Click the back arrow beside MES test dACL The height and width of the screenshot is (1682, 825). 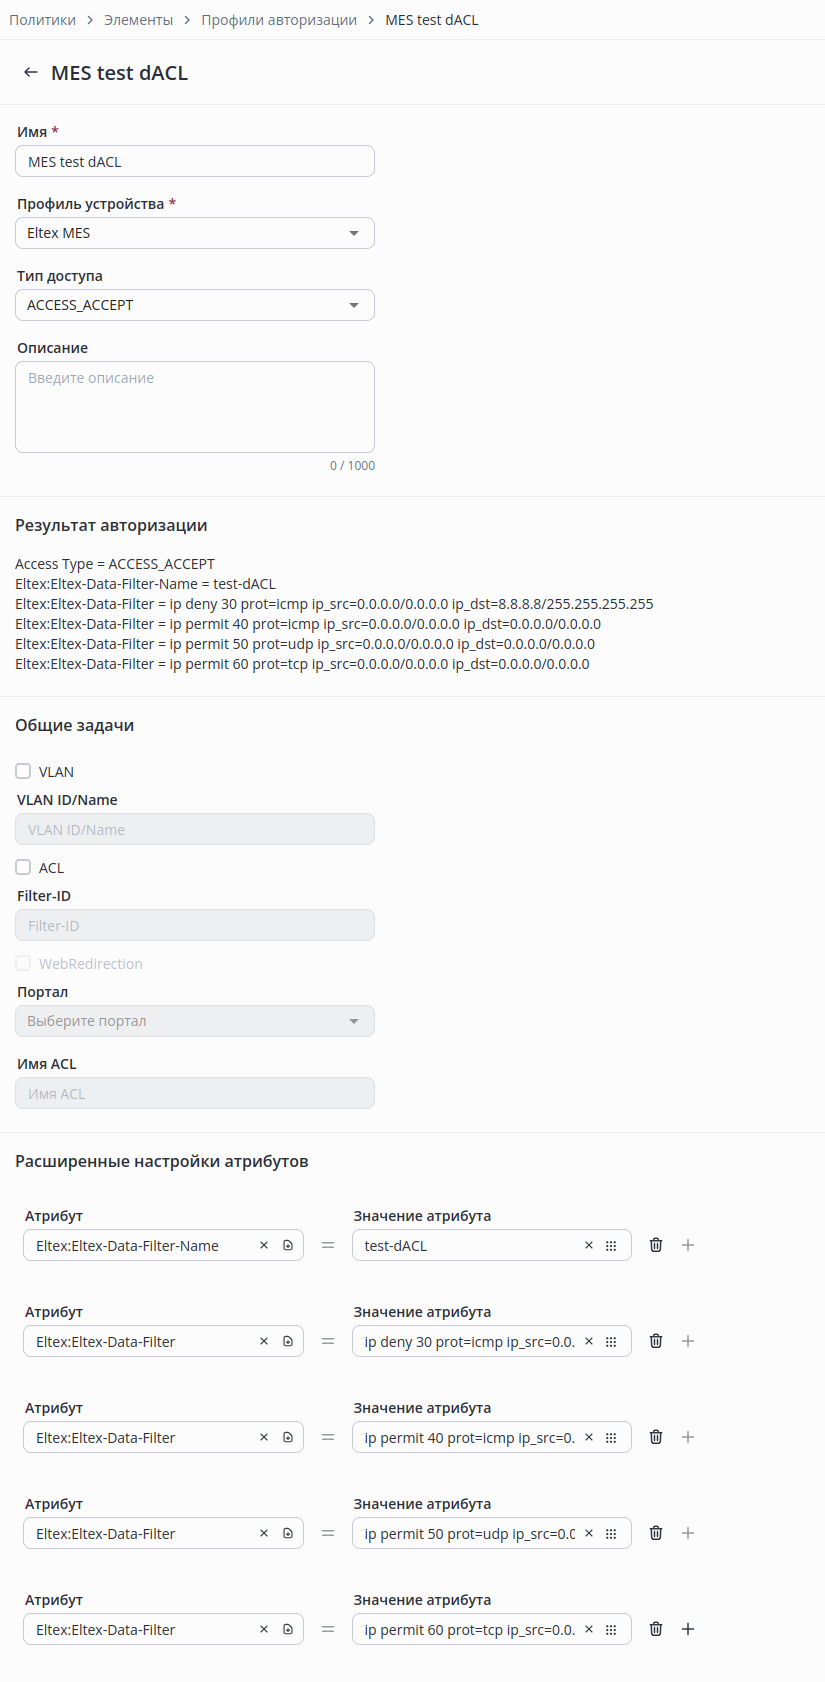tap(31, 73)
